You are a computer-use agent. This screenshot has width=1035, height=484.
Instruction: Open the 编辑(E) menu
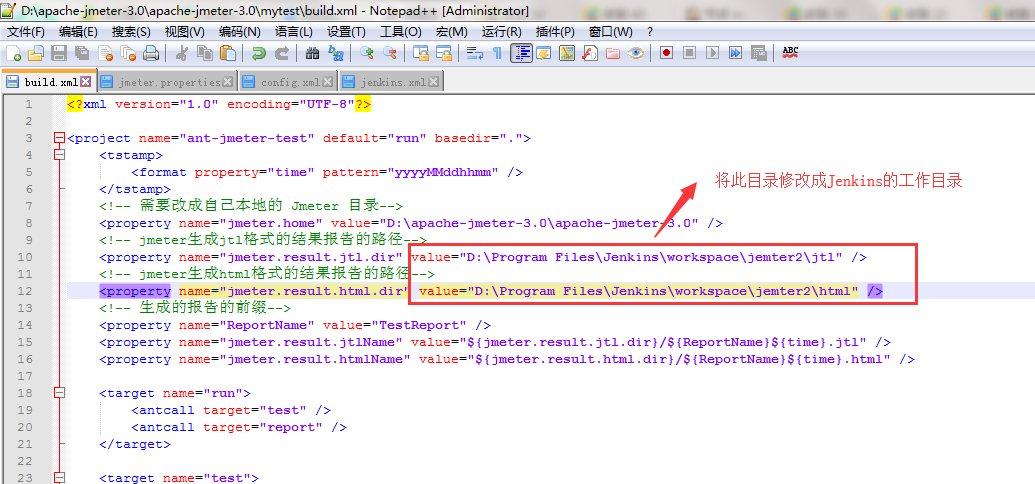click(78, 32)
